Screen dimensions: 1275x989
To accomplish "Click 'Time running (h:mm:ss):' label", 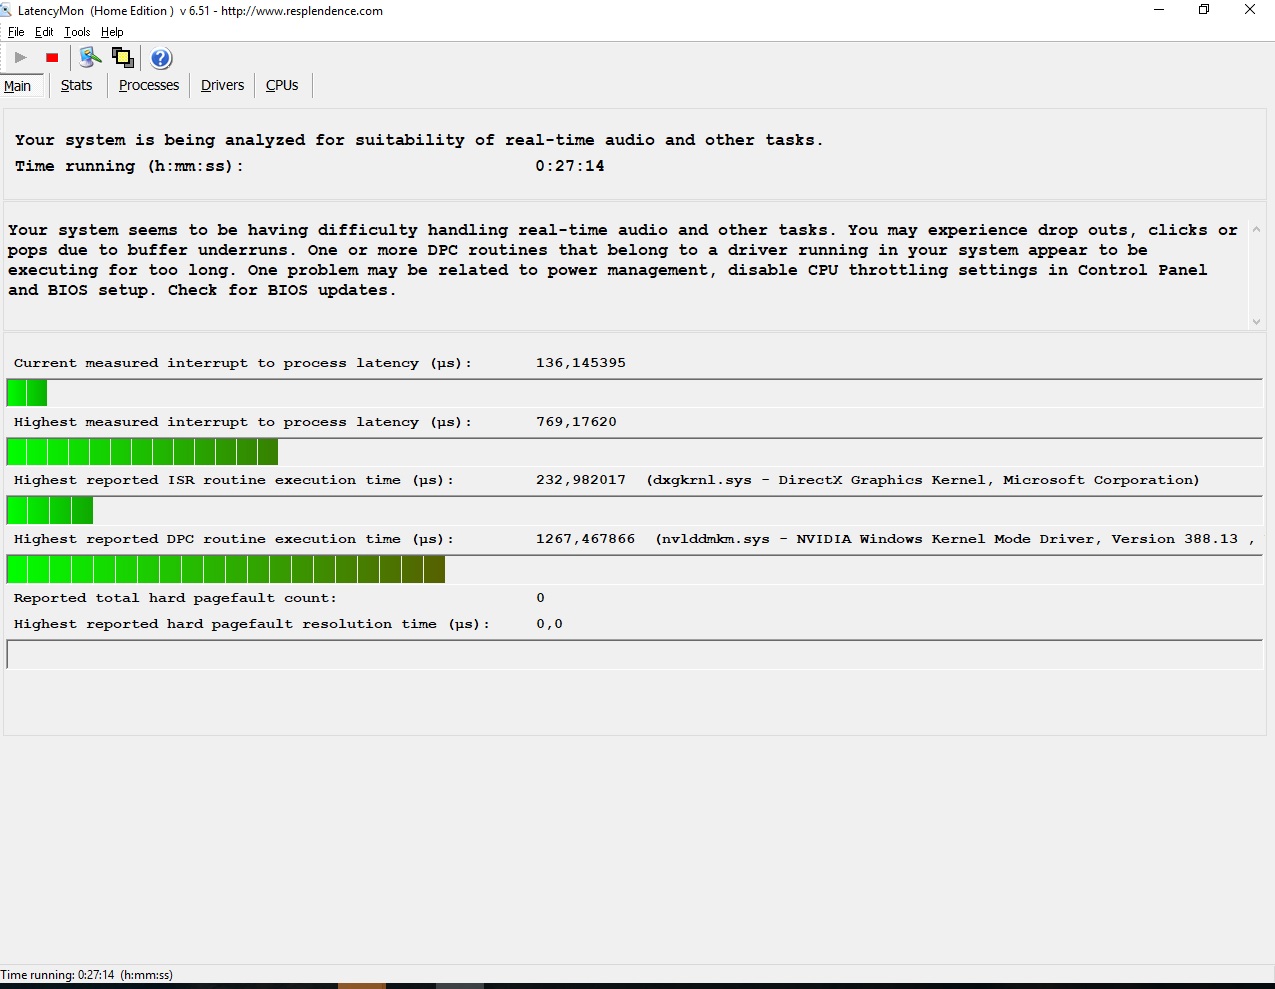I will (x=129, y=166).
